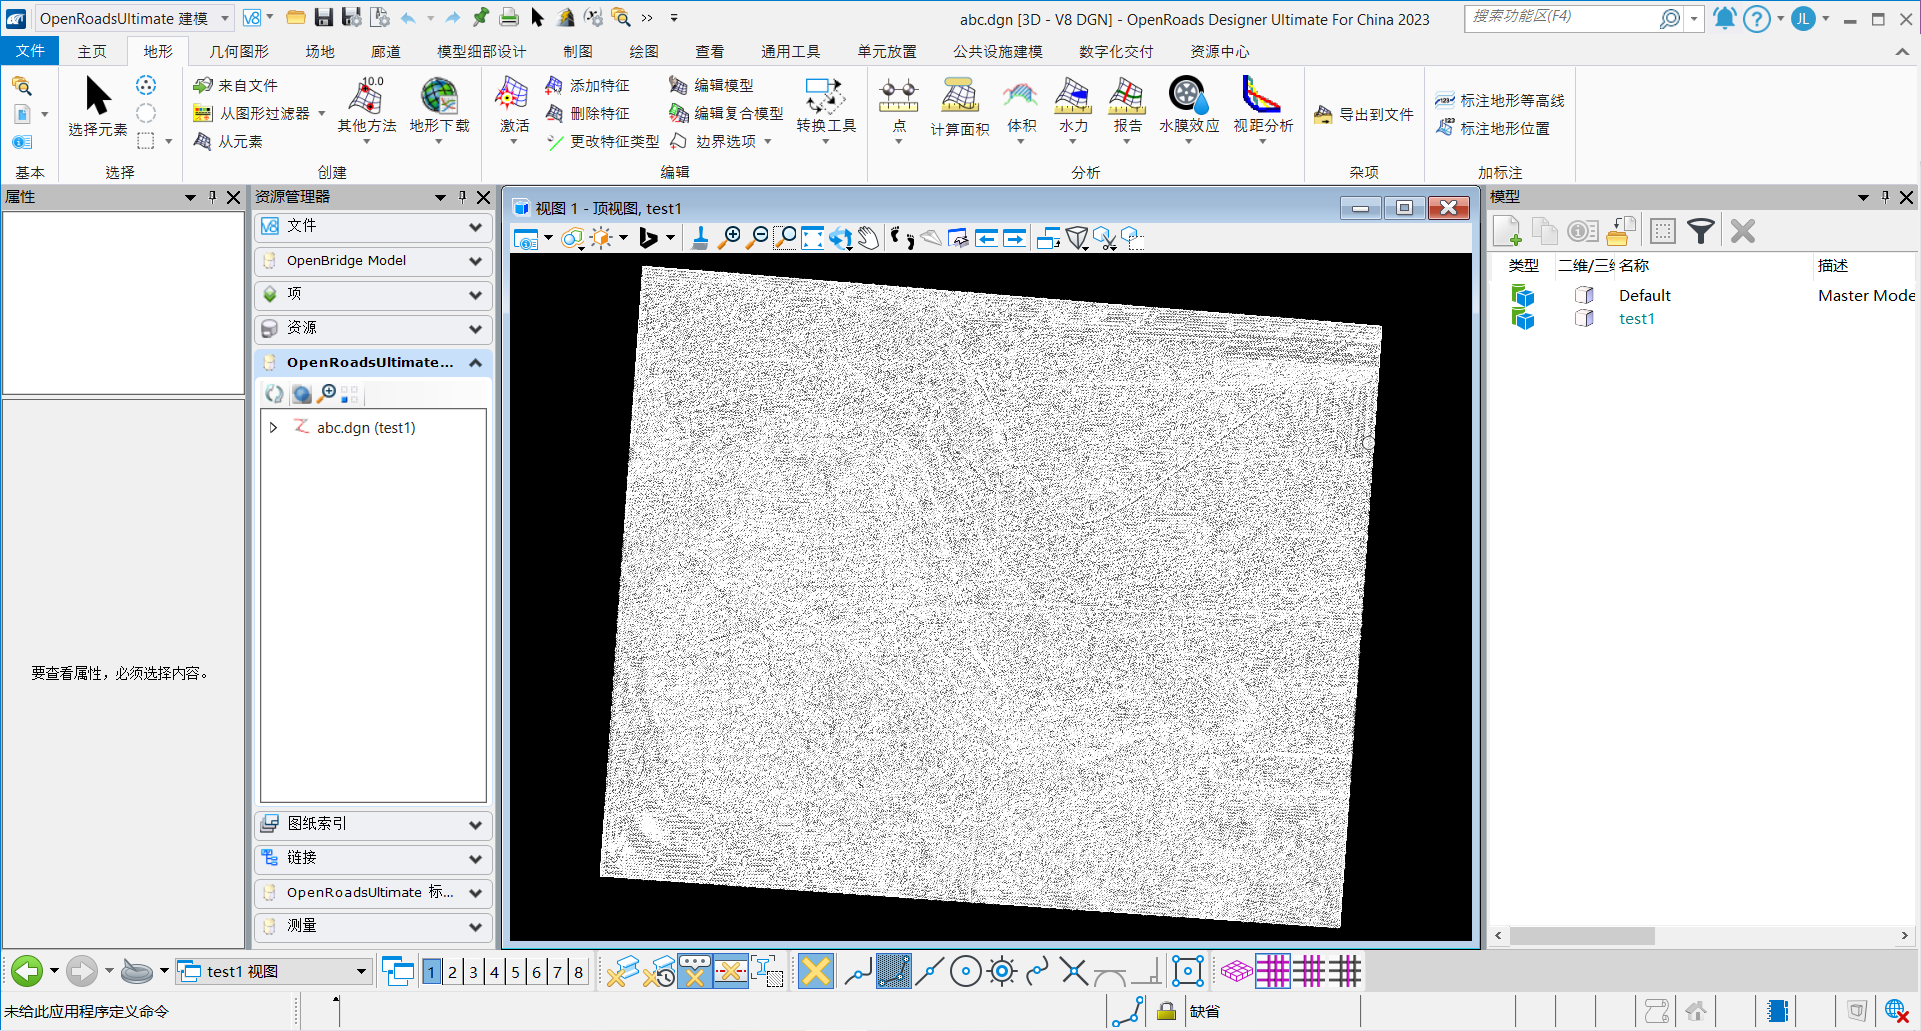This screenshot has height=1031, width=1921.
Task: Toggle view number 3 button
Action: (473, 972)
